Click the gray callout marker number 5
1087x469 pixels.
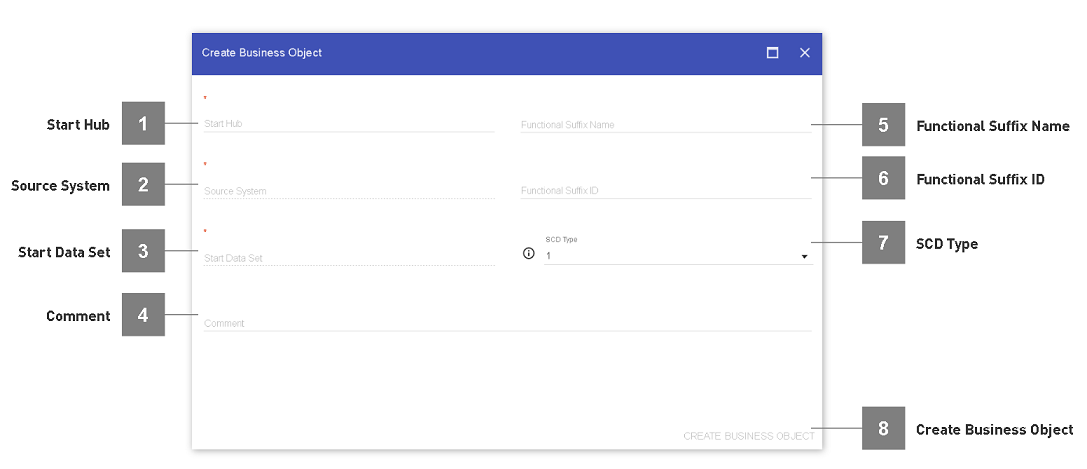[883, 125]
